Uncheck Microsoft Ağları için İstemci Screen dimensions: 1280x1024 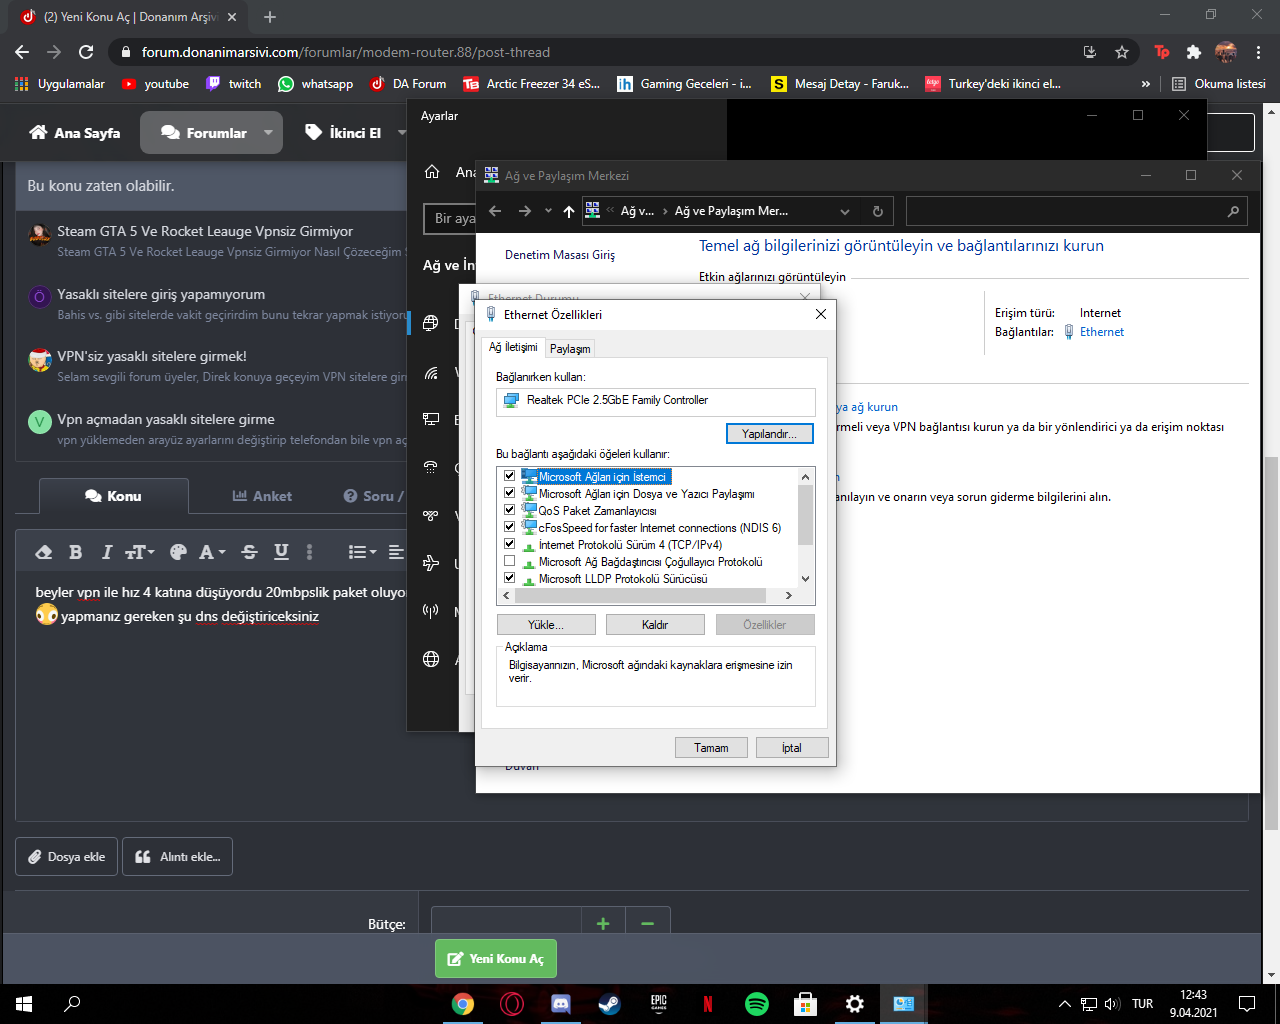pos(510,477)
